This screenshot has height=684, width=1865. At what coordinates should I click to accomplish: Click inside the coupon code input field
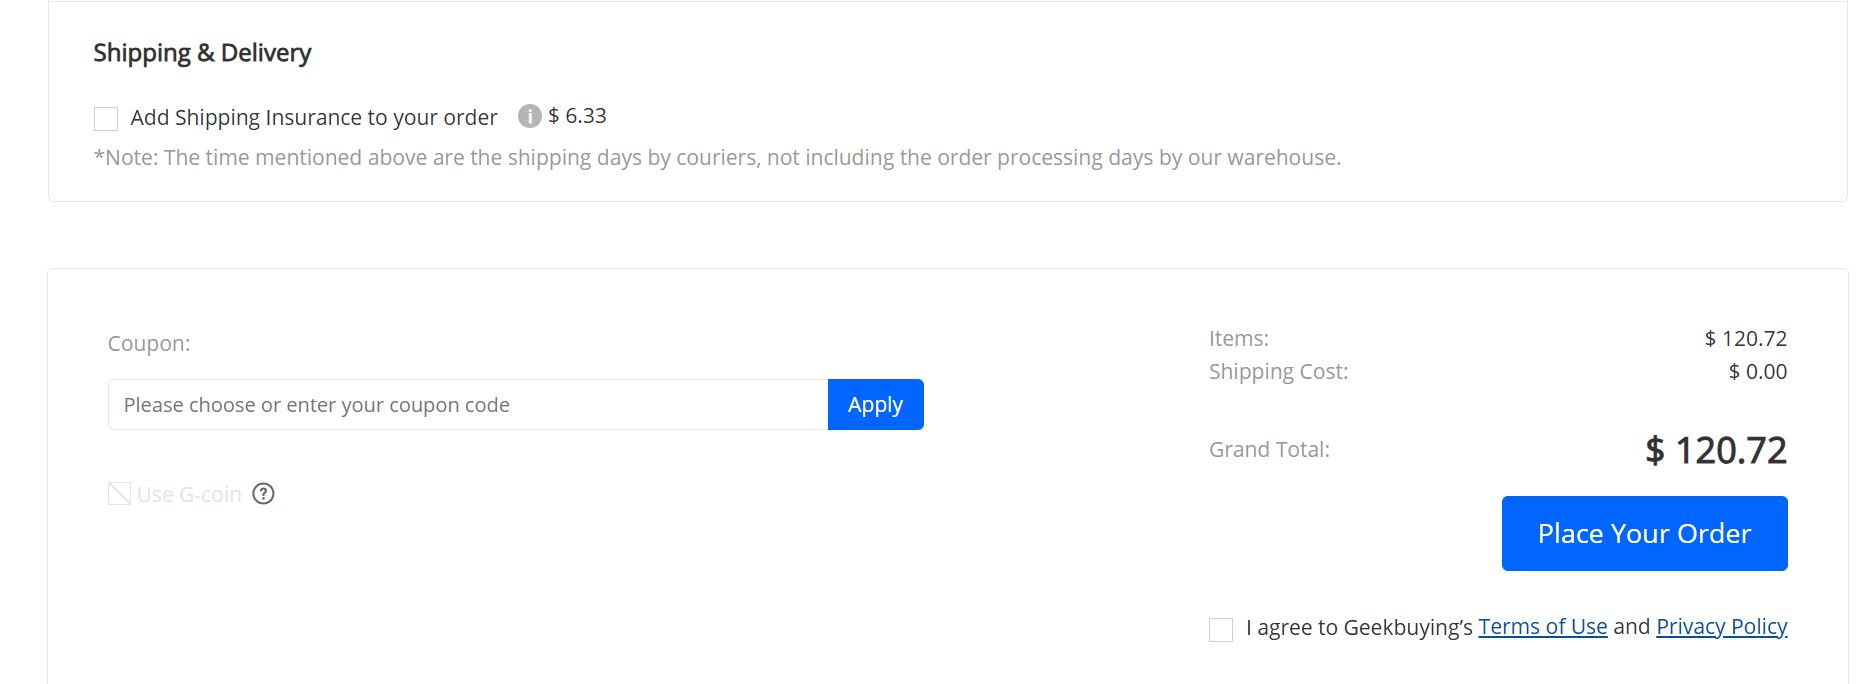point(465,404)
